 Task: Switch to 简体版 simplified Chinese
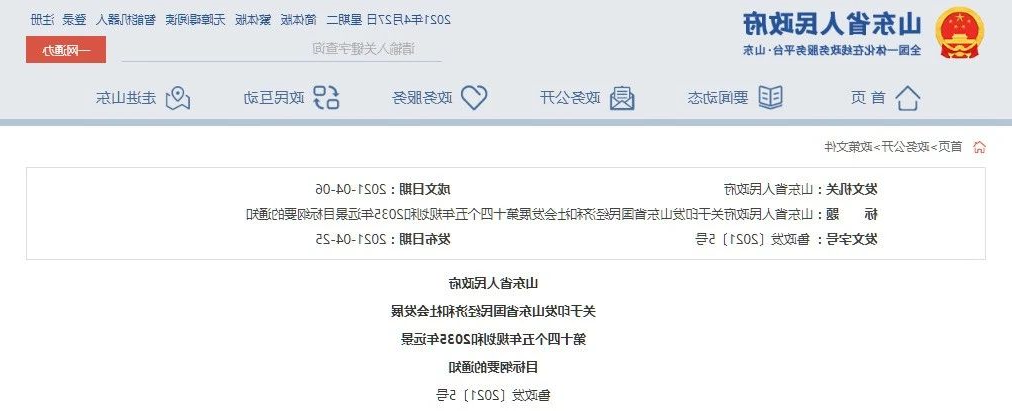click(x=299, y=19)
